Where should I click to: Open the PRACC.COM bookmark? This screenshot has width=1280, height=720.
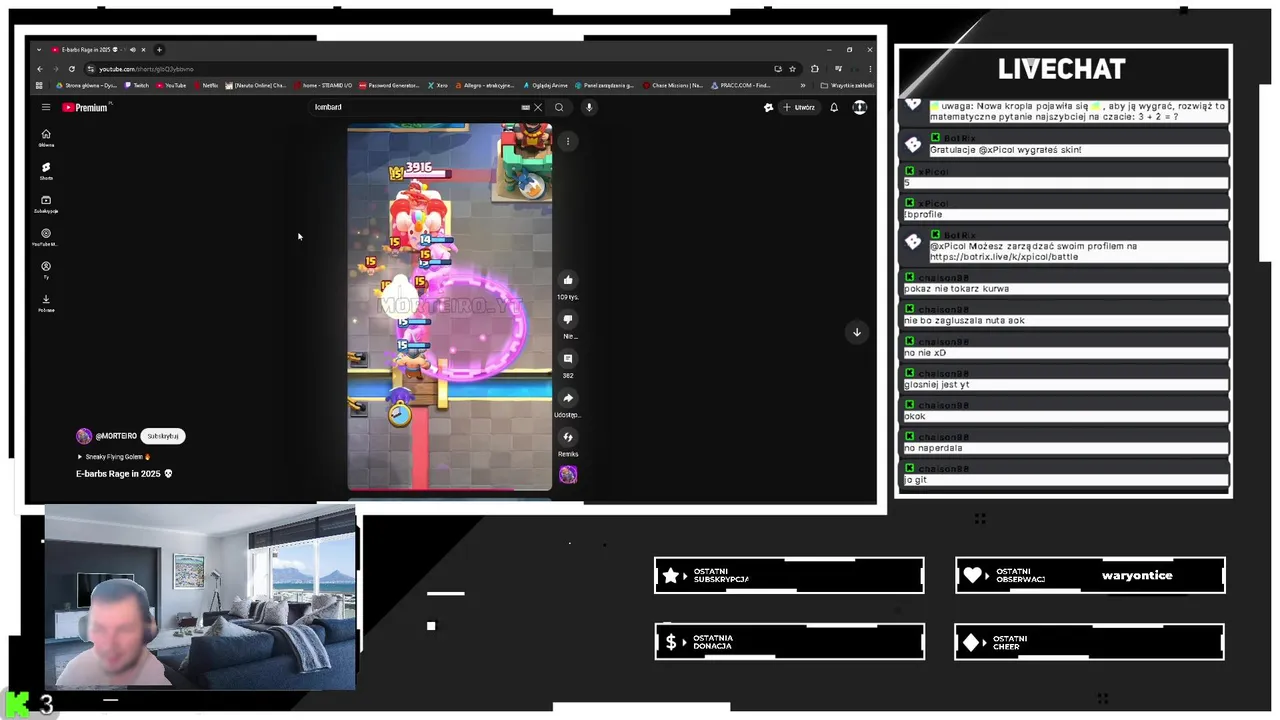(x=740, y=85)
